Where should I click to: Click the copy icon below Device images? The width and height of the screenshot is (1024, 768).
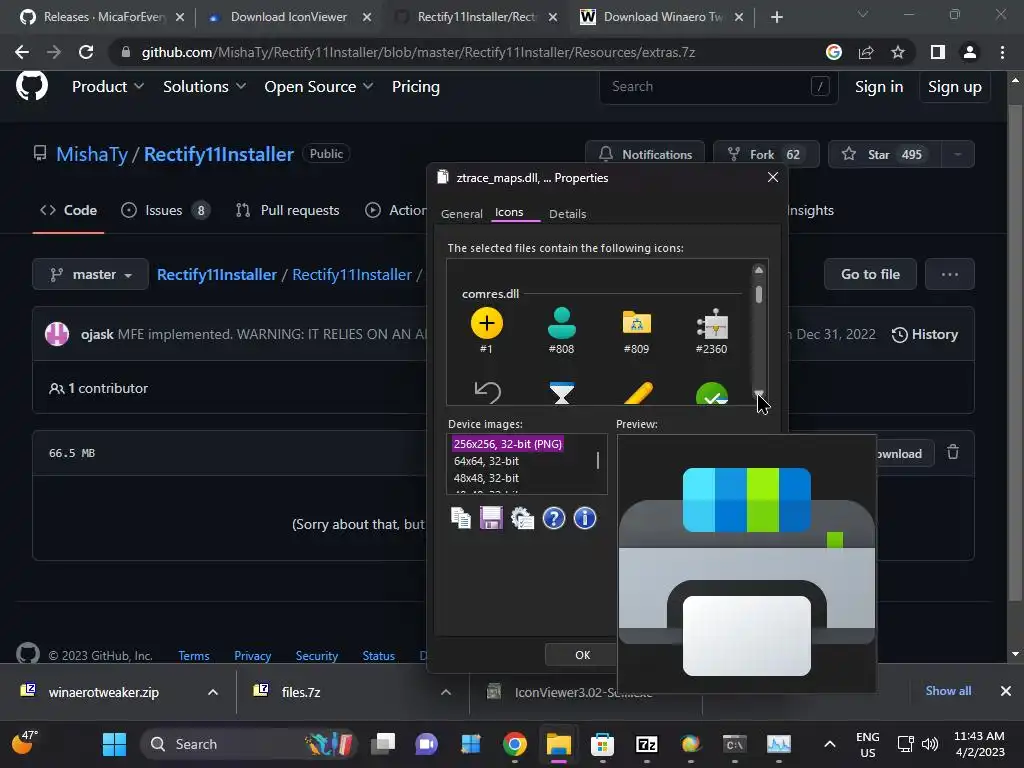(x=460, y=519)
